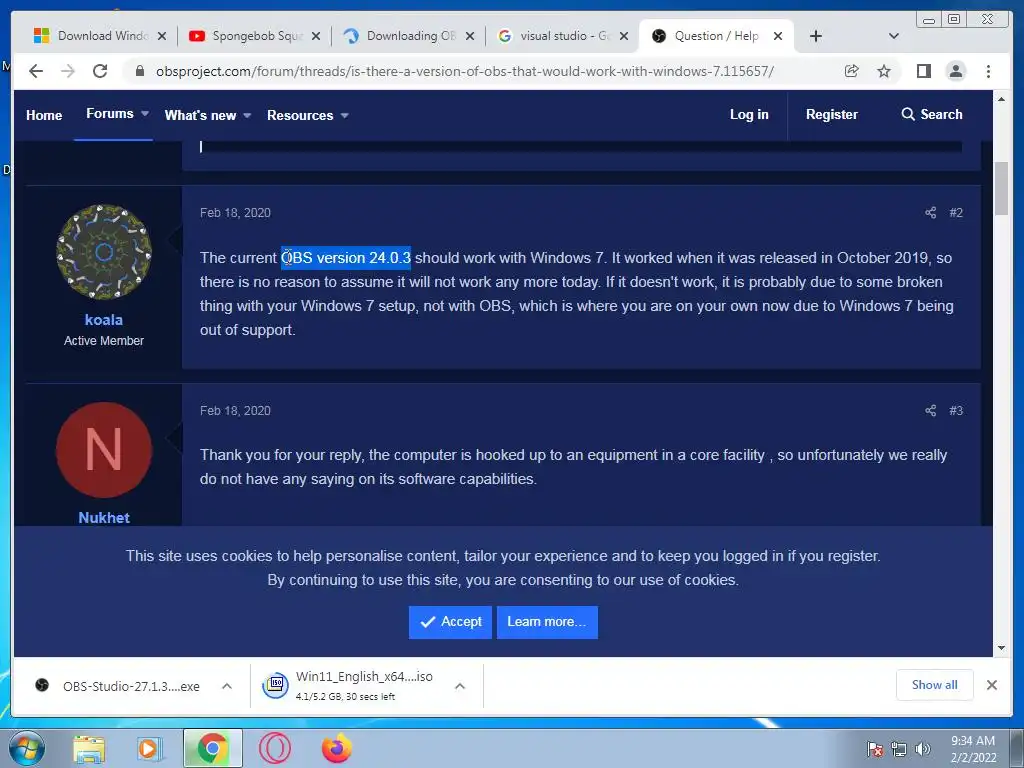Expand options for OBS-Studio download
Screen dimensions: 1024x768
[227, 686]
